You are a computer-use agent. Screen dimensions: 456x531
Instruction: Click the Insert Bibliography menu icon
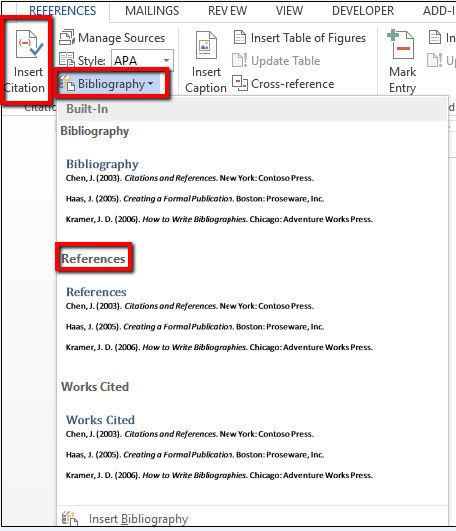(x=70, y=518)
